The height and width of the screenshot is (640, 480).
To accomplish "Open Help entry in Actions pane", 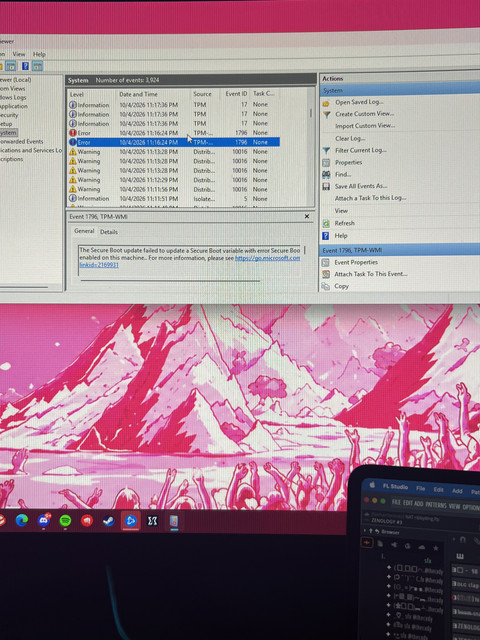I will (341, 236).
